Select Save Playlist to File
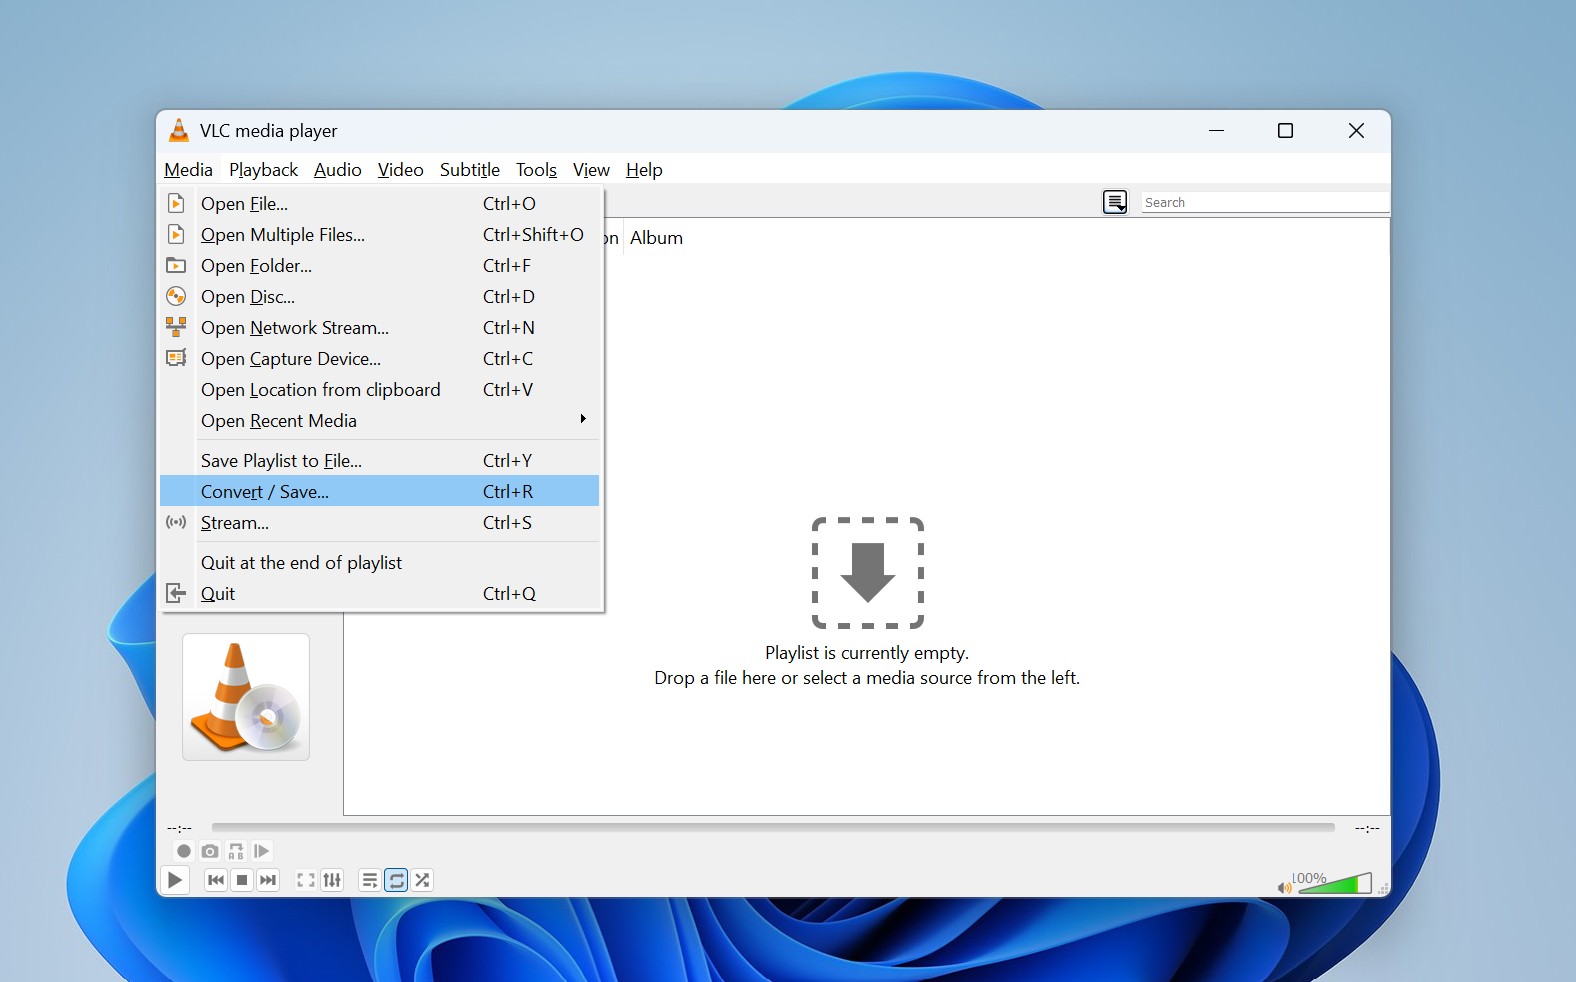 [380, 461]
